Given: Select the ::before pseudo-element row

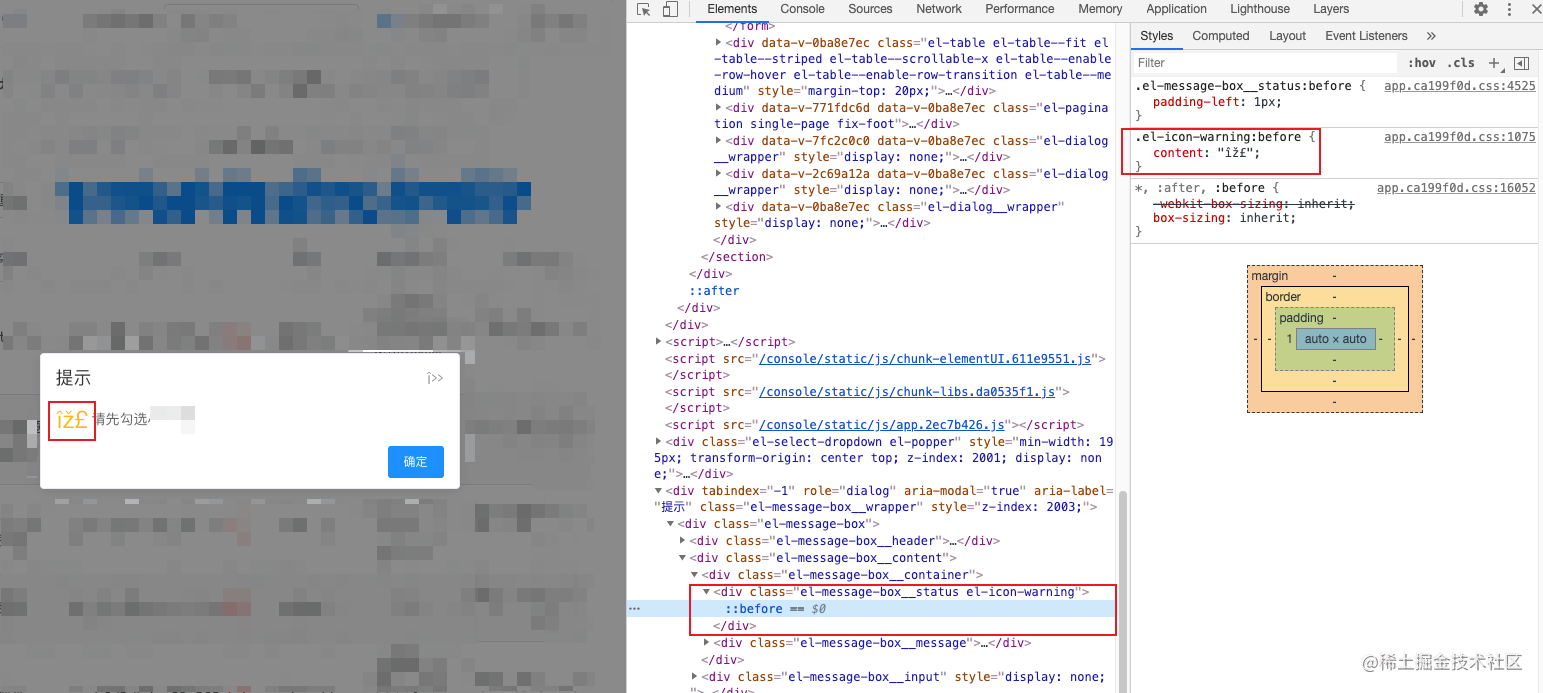Looking at the screenshot, I should (x=872, y=609).
